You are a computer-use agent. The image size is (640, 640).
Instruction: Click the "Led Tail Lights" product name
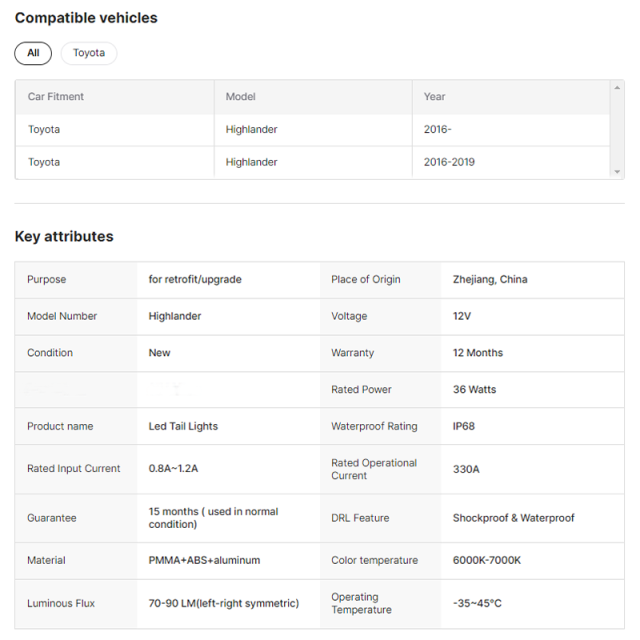pos(183,426)
